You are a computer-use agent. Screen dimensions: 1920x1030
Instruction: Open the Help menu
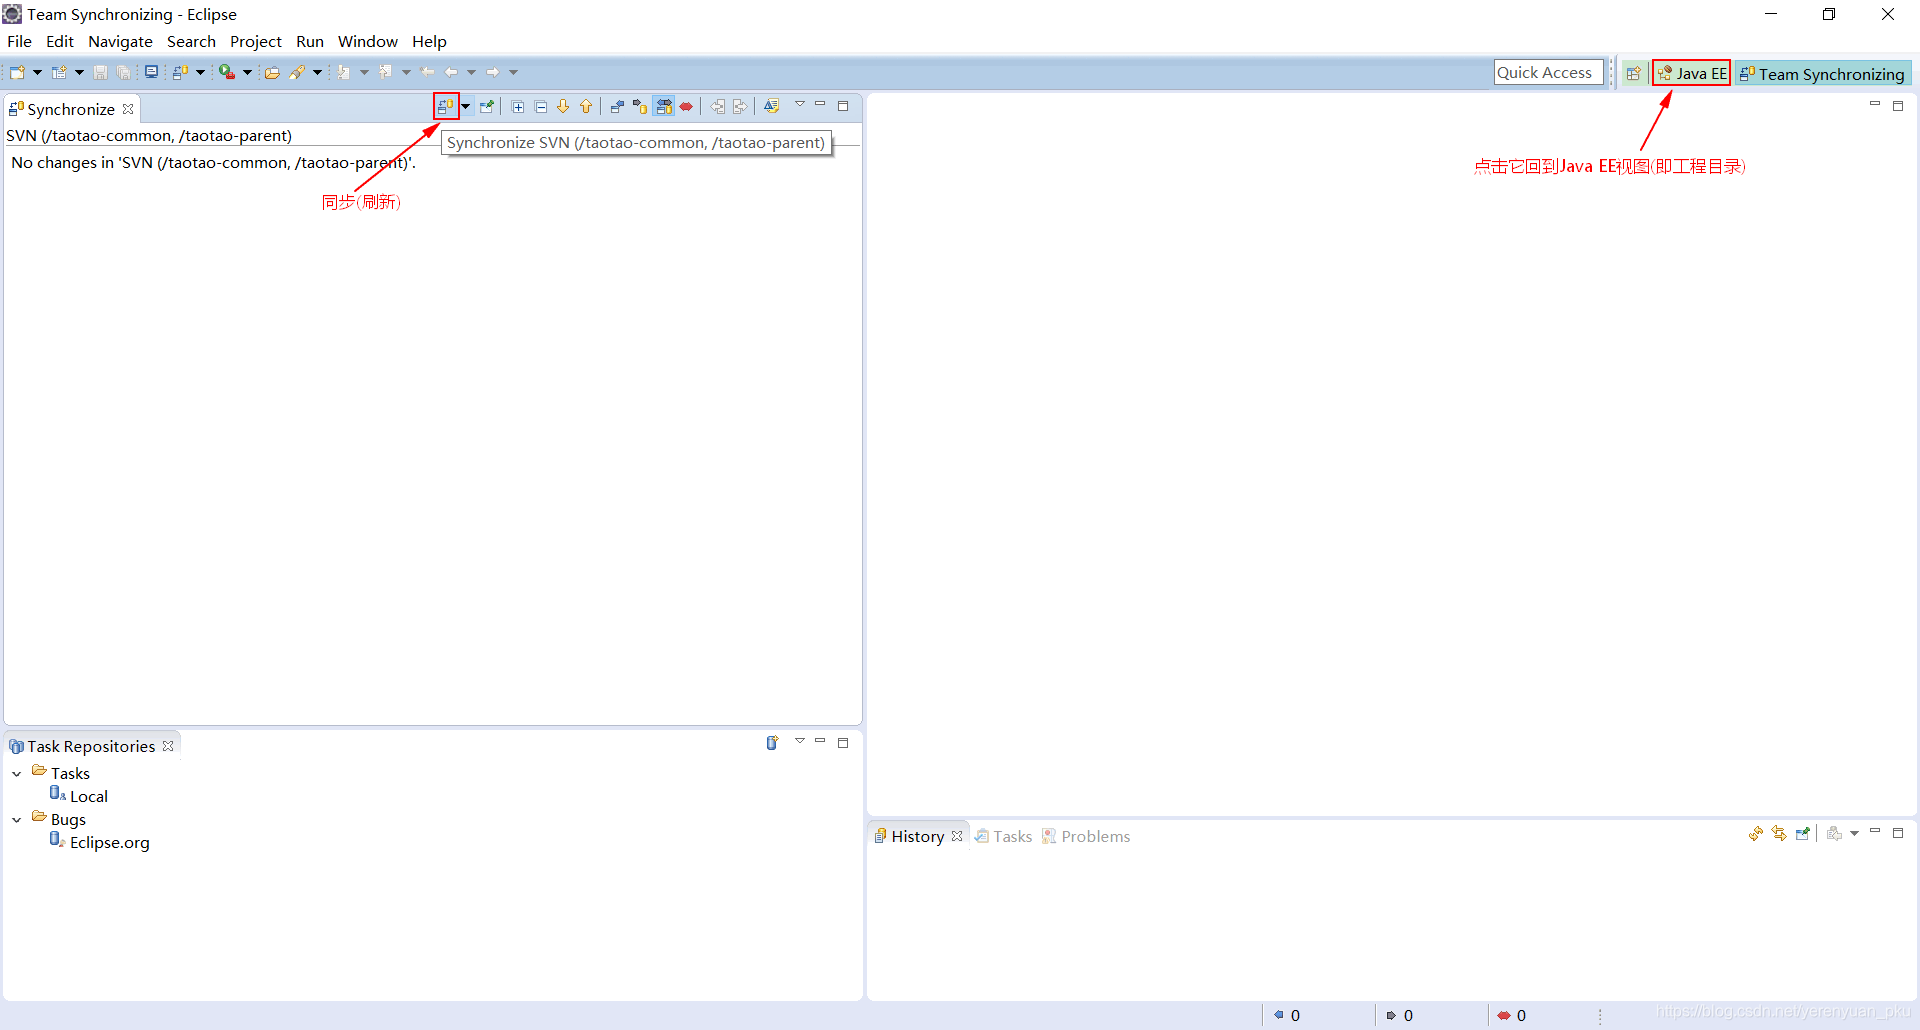coord(429,41)
